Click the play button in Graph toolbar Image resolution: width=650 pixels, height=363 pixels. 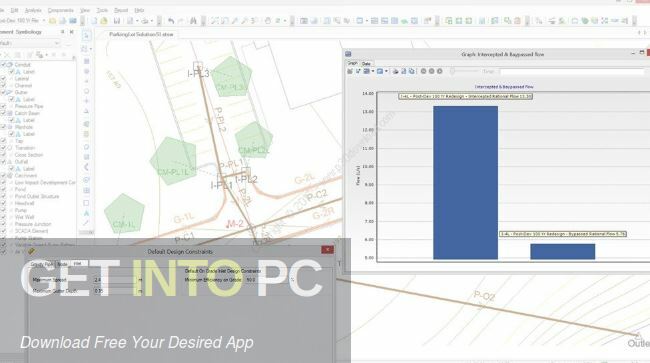pyautogui.click(x=439, y=71)
